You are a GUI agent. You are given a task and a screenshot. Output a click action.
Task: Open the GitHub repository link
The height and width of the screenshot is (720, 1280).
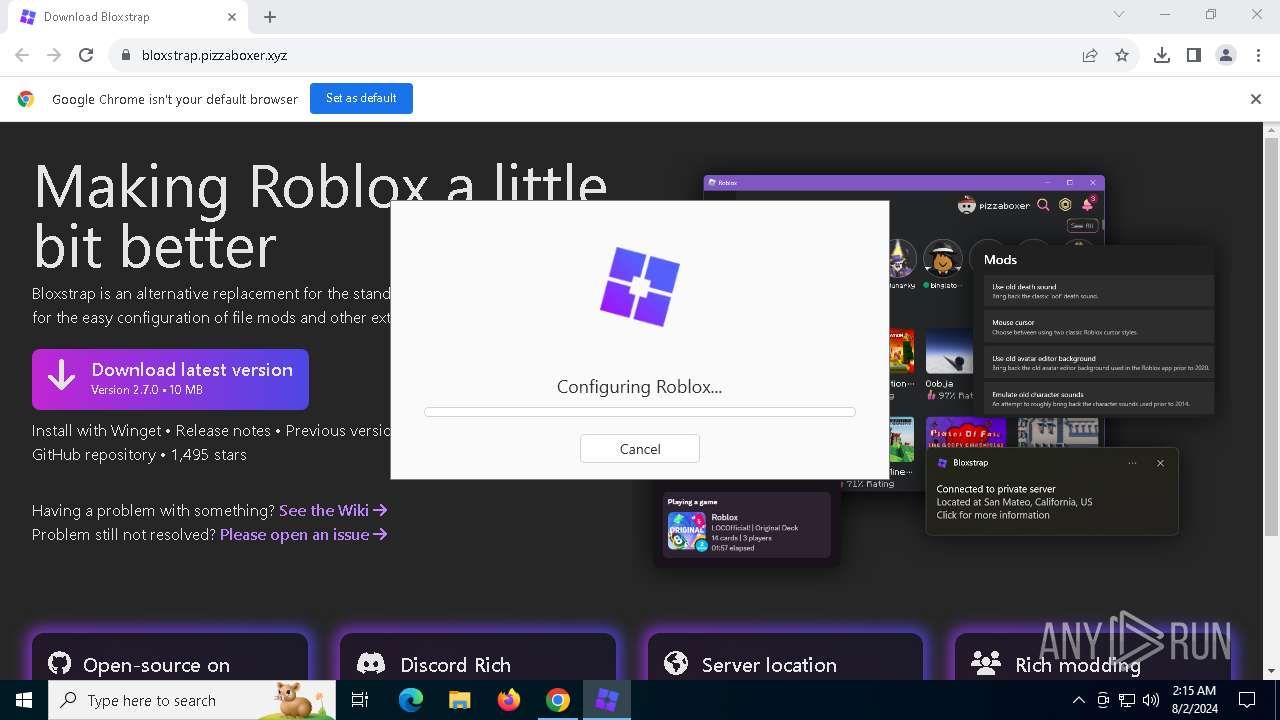[x=93, y=454]
